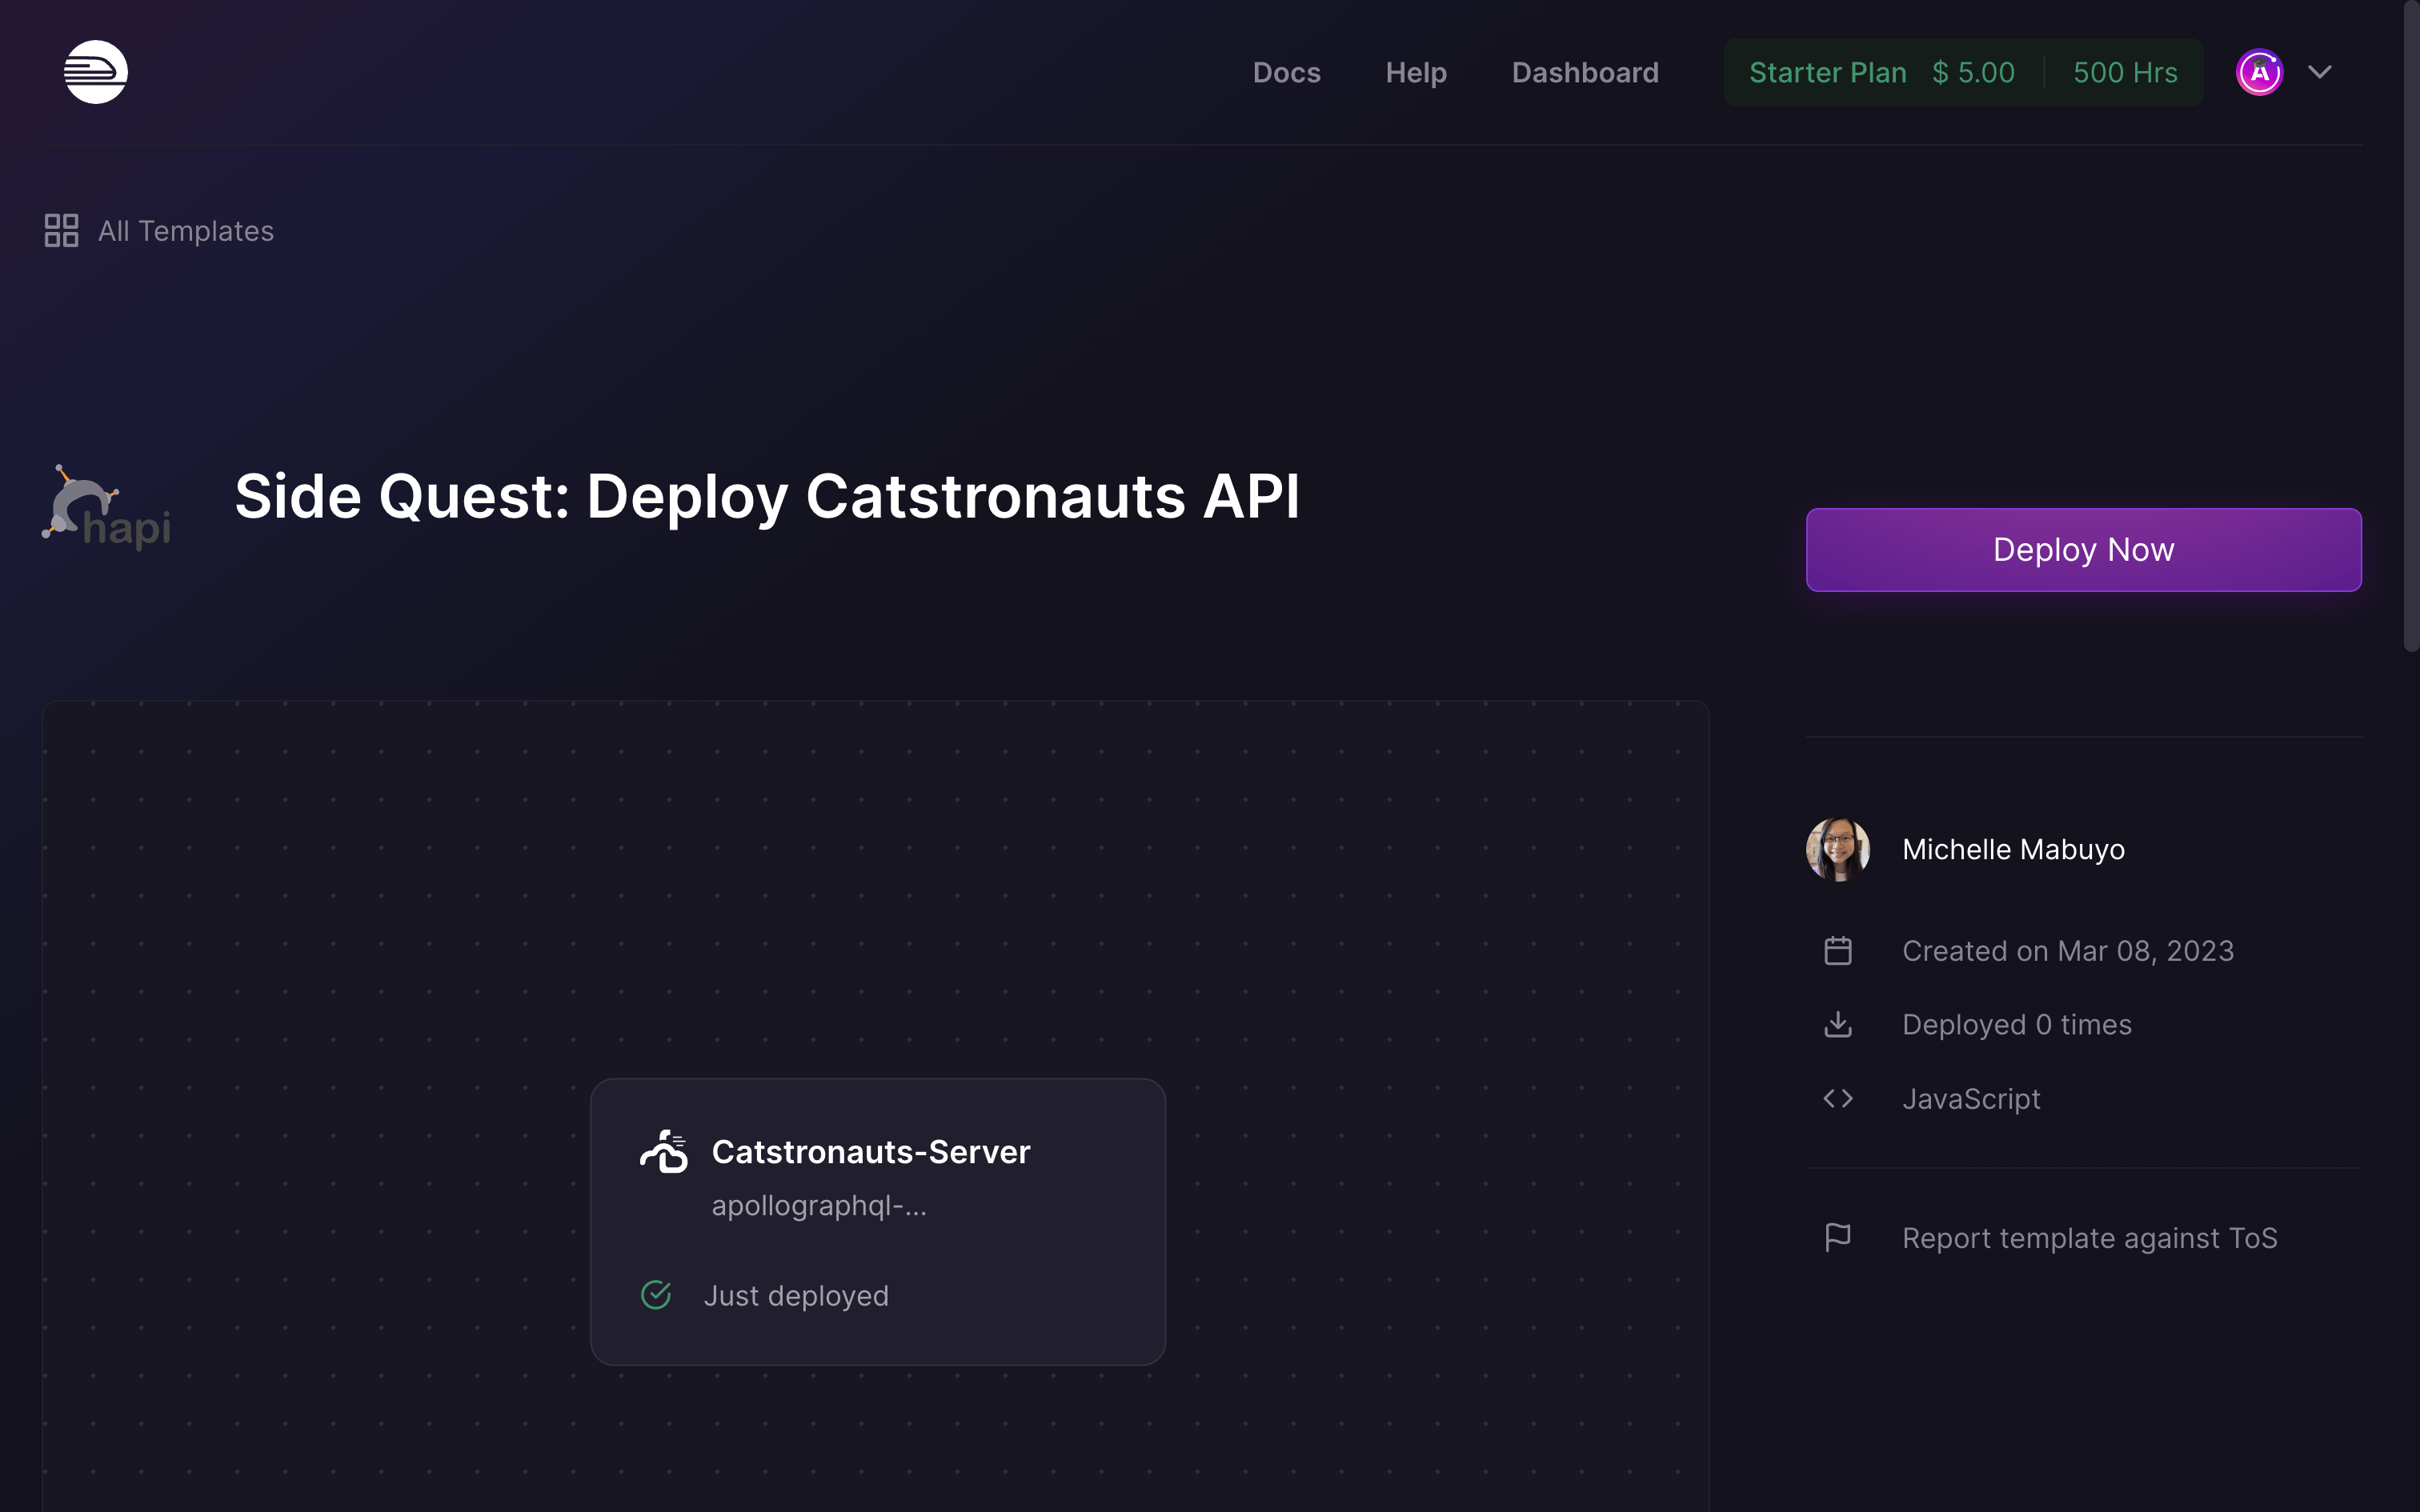The image size is (2420, 1512).
Task: Open All Templates via the grid icon
Action: click(61, 230)
